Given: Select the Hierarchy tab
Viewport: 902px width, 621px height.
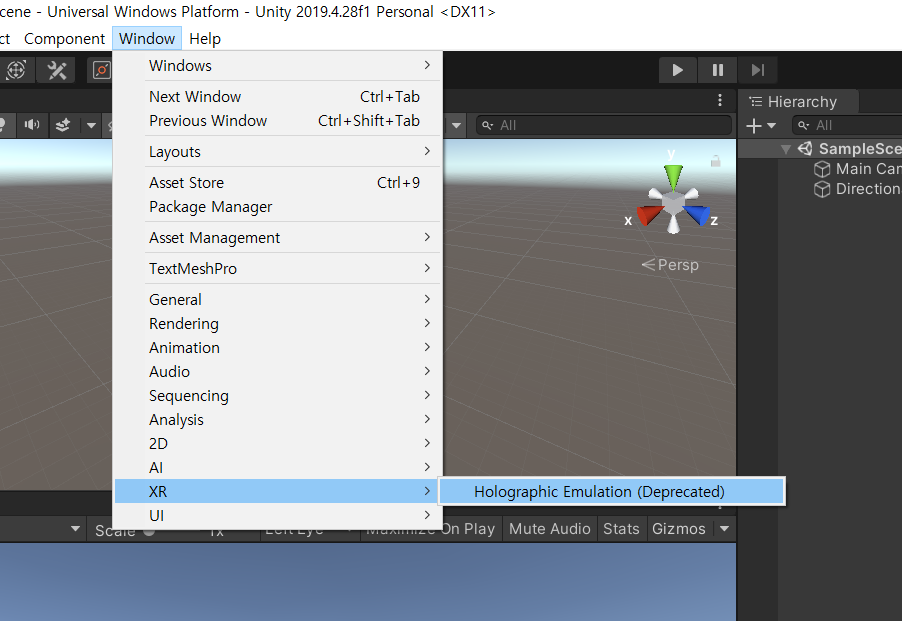Looking at the screenshot, I should (x=800, y=102).
